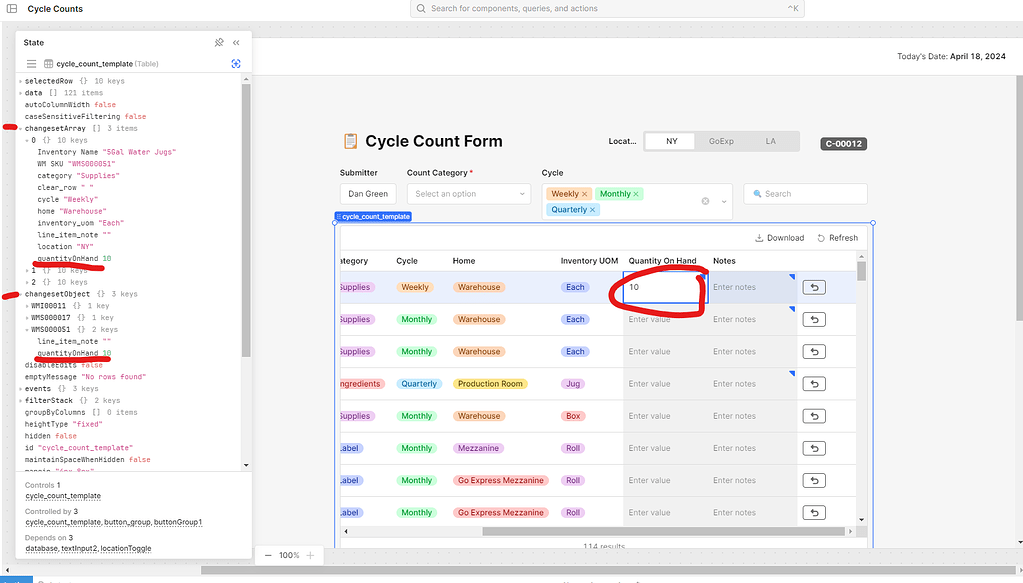Viewport: 1023px width, 583px height.
Task: Collapse the State panel with double chevron
Action: coord(236,42)
